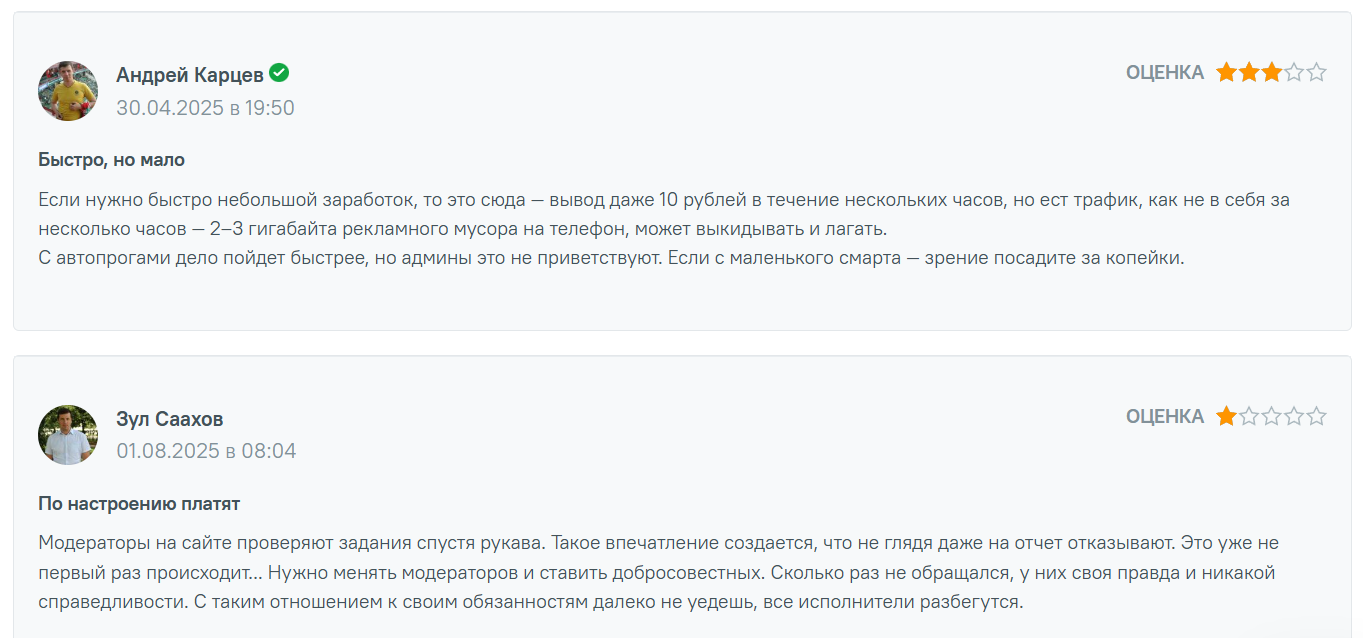1363x638 pixels.
Task: Click the ОЦЕНКА label in Зул Саахов's review
Action: pyautogui.click(x=1165, y=417)
